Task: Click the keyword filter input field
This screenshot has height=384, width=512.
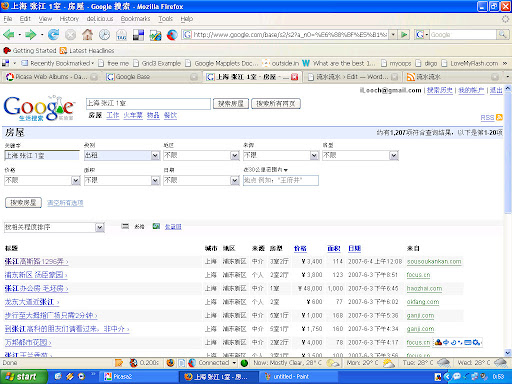Action: (42, 155)
